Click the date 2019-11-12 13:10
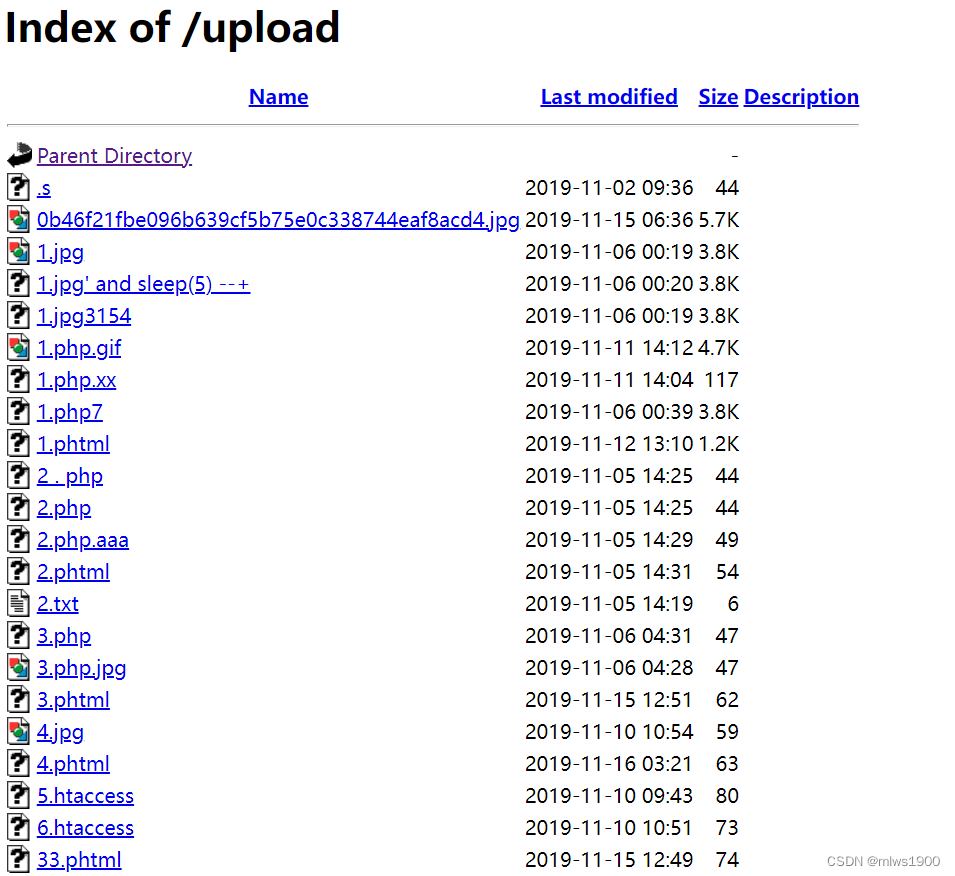Screen dimensions: 955x876 point(609,444)
